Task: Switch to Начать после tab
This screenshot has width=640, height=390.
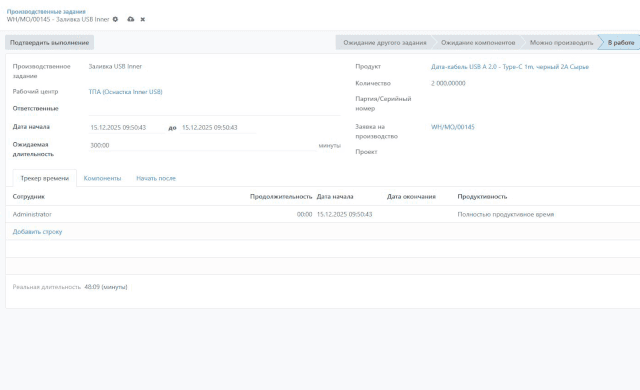Action: pos(156,178)
